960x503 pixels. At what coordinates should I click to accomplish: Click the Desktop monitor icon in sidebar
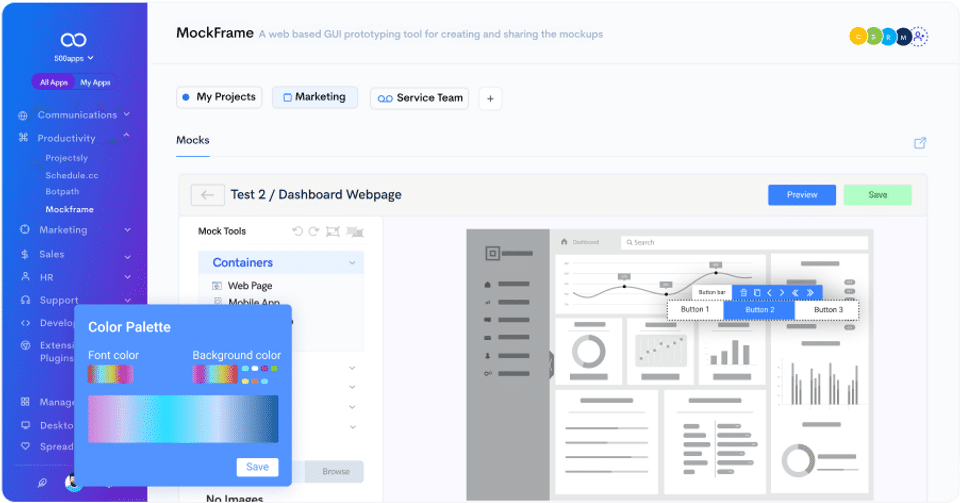click(25, 425)
